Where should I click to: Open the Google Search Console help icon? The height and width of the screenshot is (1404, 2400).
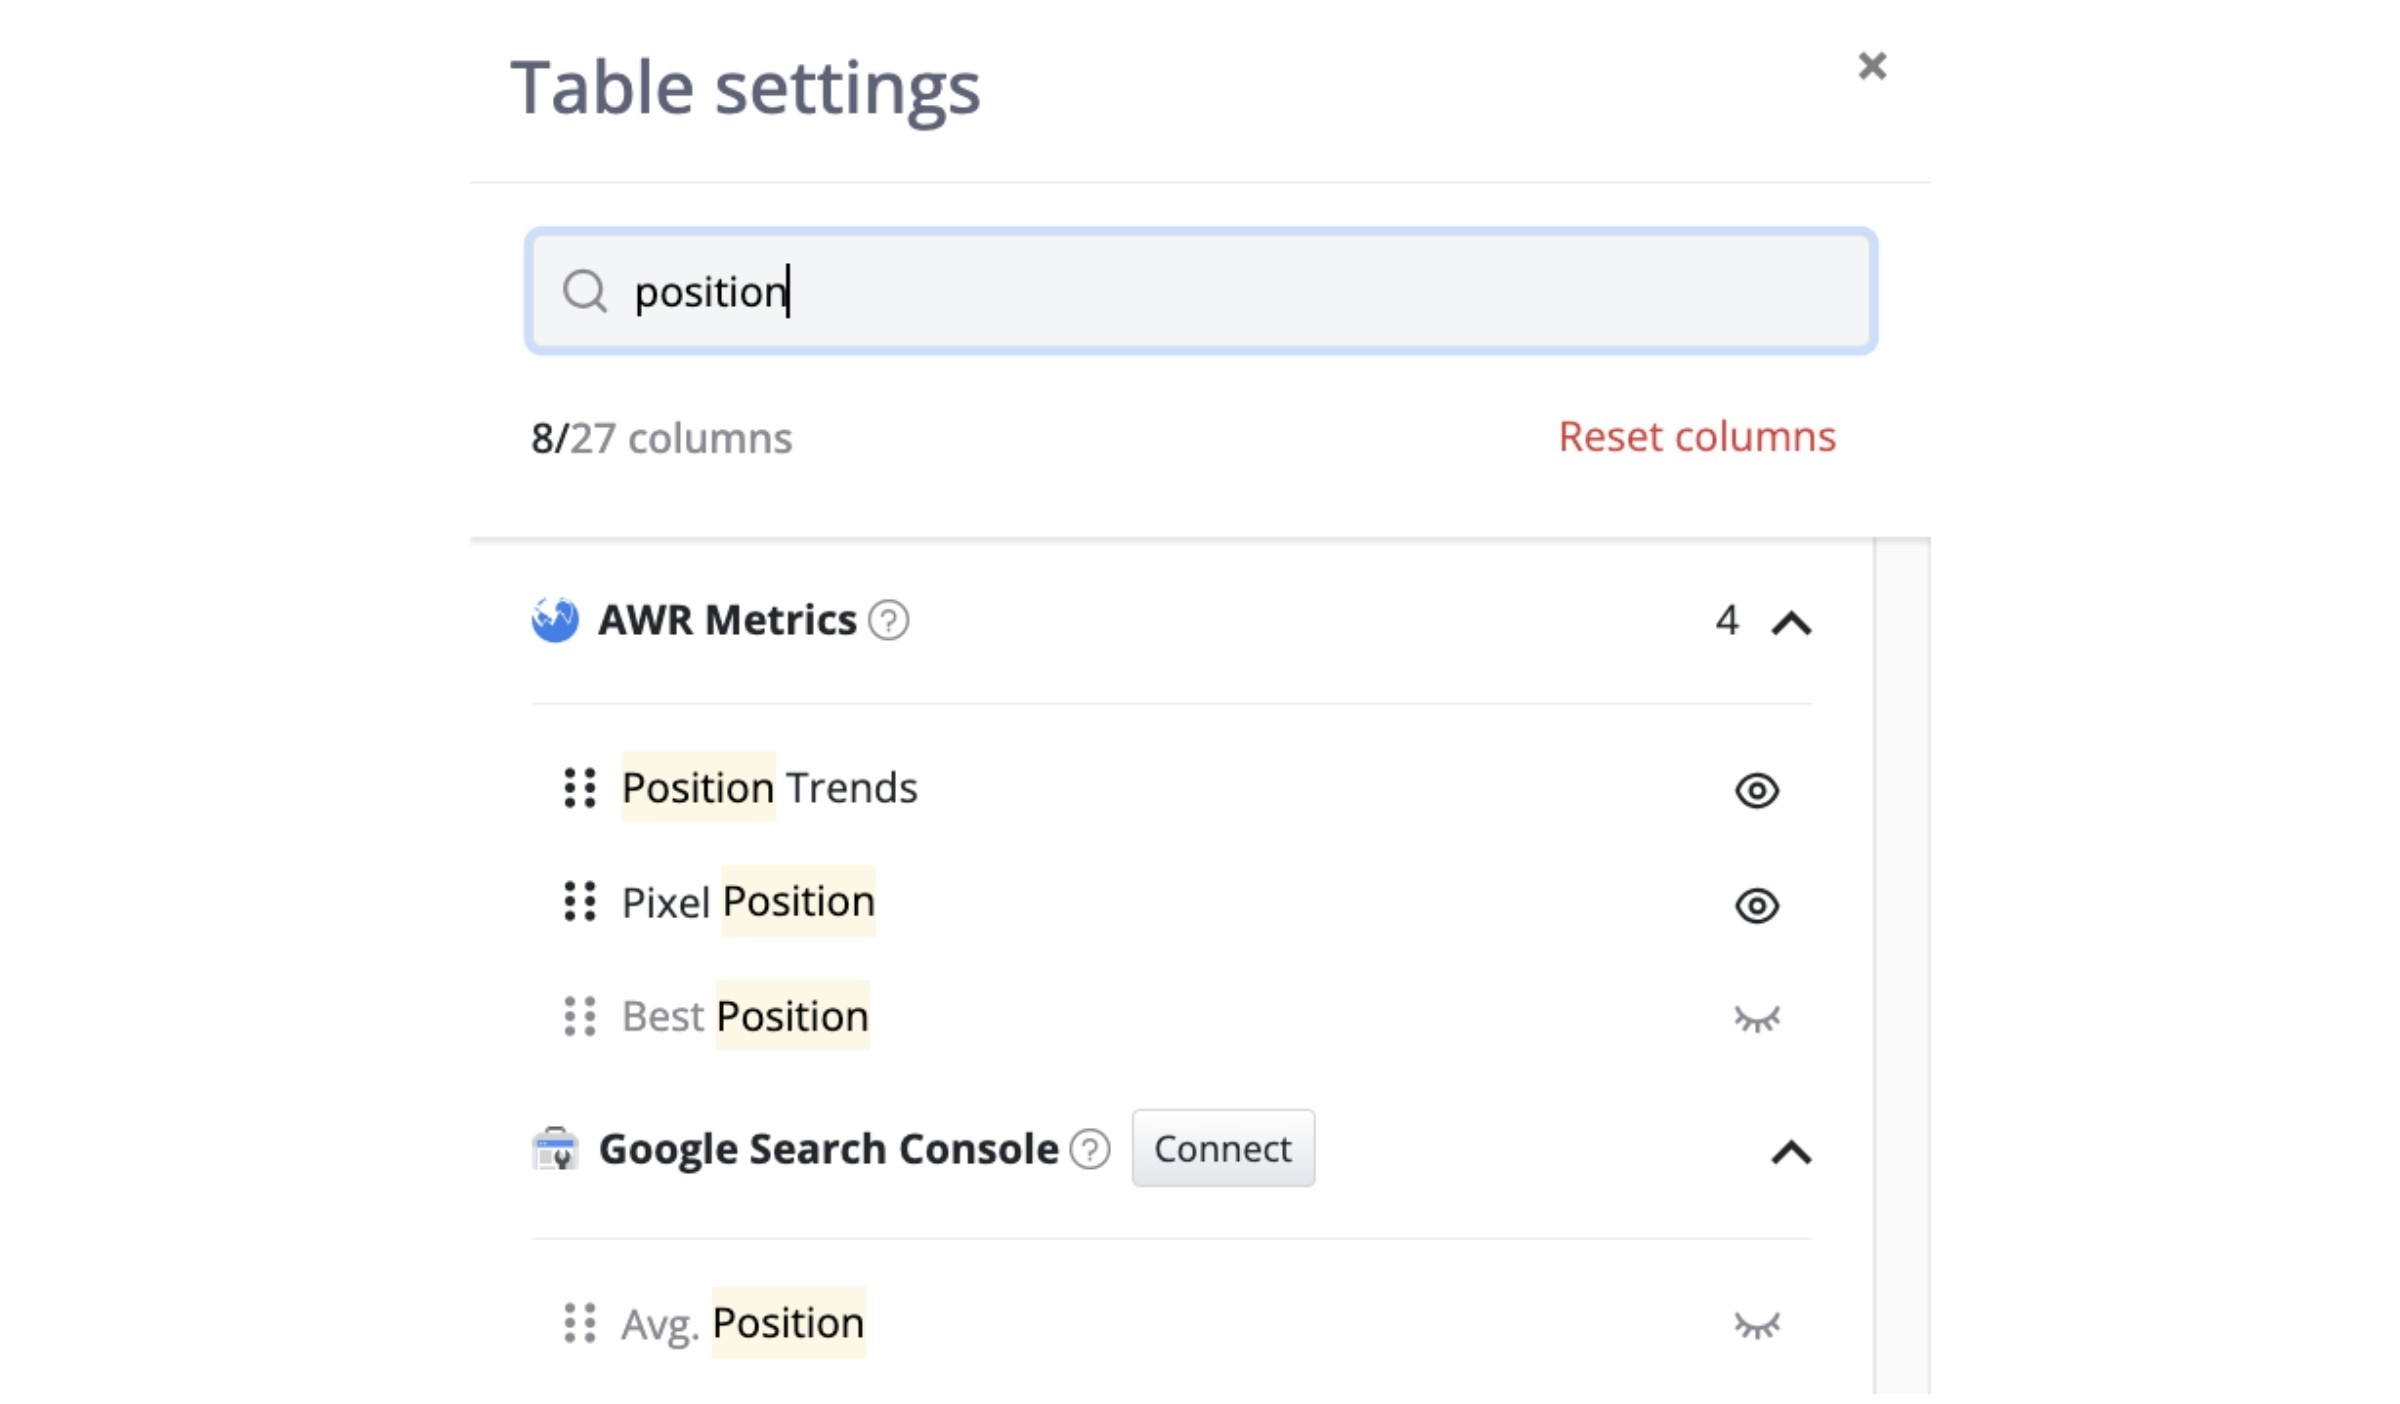coord(1089,1149)
